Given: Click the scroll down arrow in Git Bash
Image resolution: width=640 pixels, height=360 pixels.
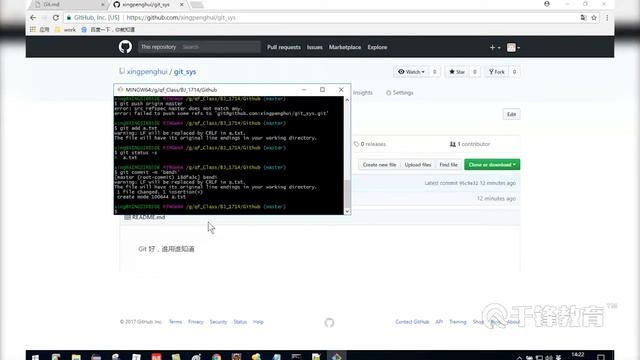Looking at the screenshot, I should click(x=347, y=211).
